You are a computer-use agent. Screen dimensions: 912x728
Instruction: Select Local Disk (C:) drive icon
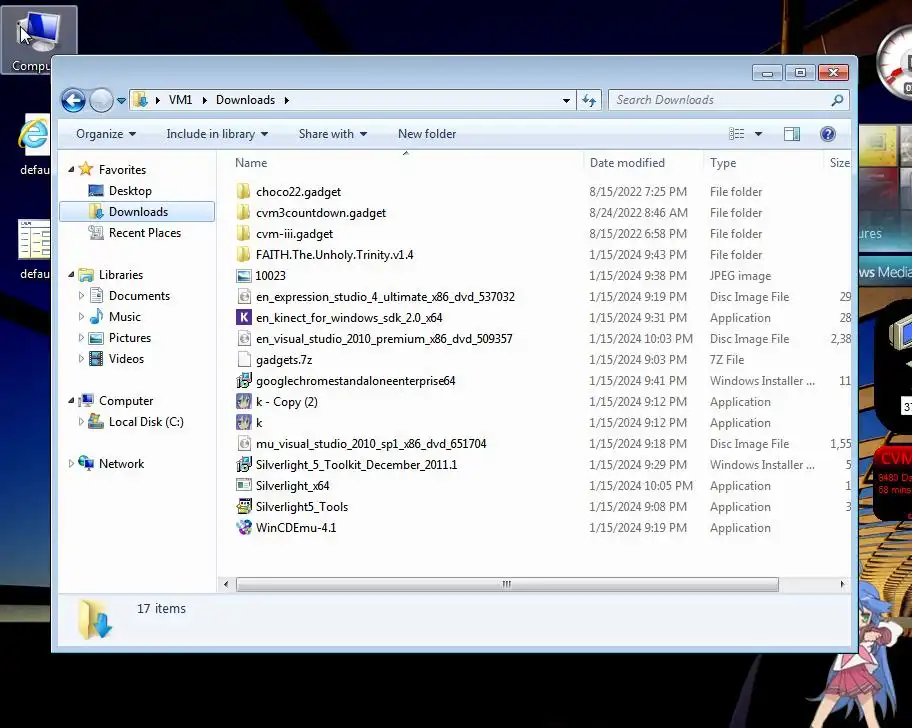pyautogui.click(x=96, y=422)
